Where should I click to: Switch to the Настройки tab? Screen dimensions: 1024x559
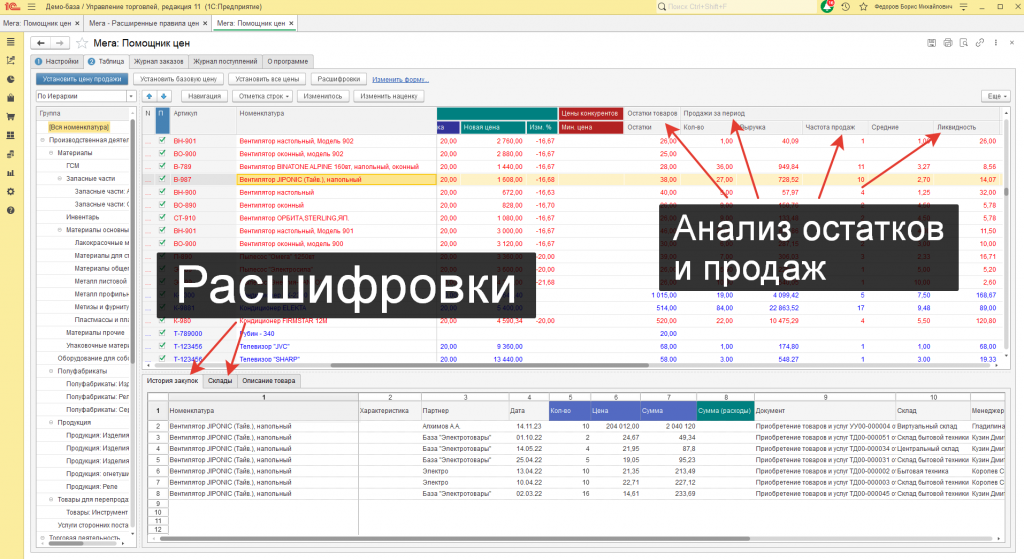[57, 61]
